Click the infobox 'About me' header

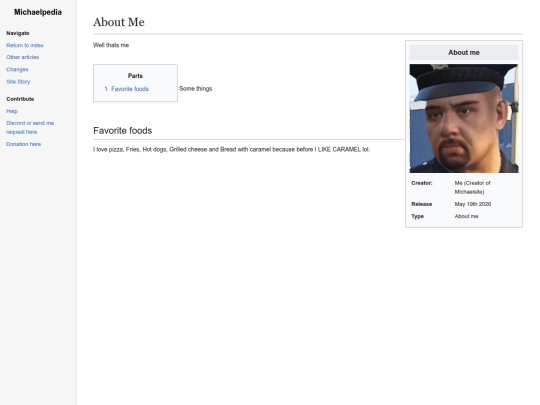tap(464, 53)
